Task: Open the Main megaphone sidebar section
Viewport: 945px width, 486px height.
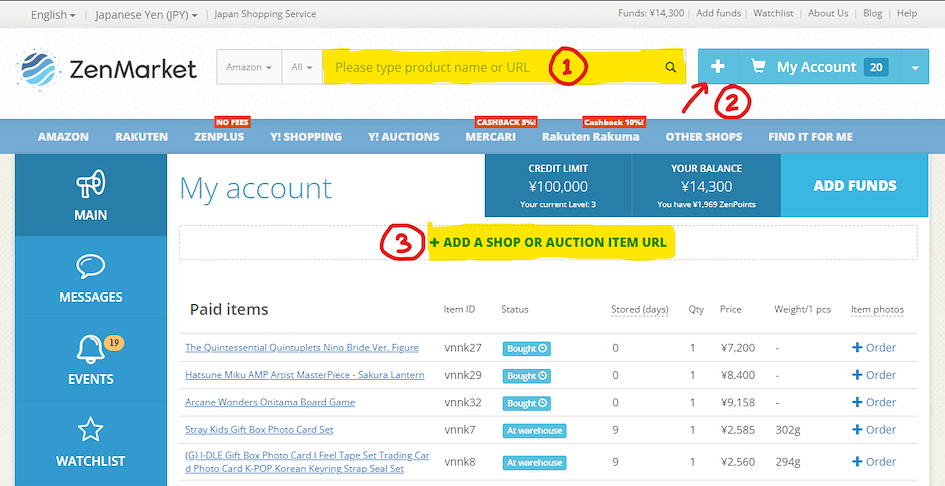Action: pyautogui.click(x=90, y=195)
